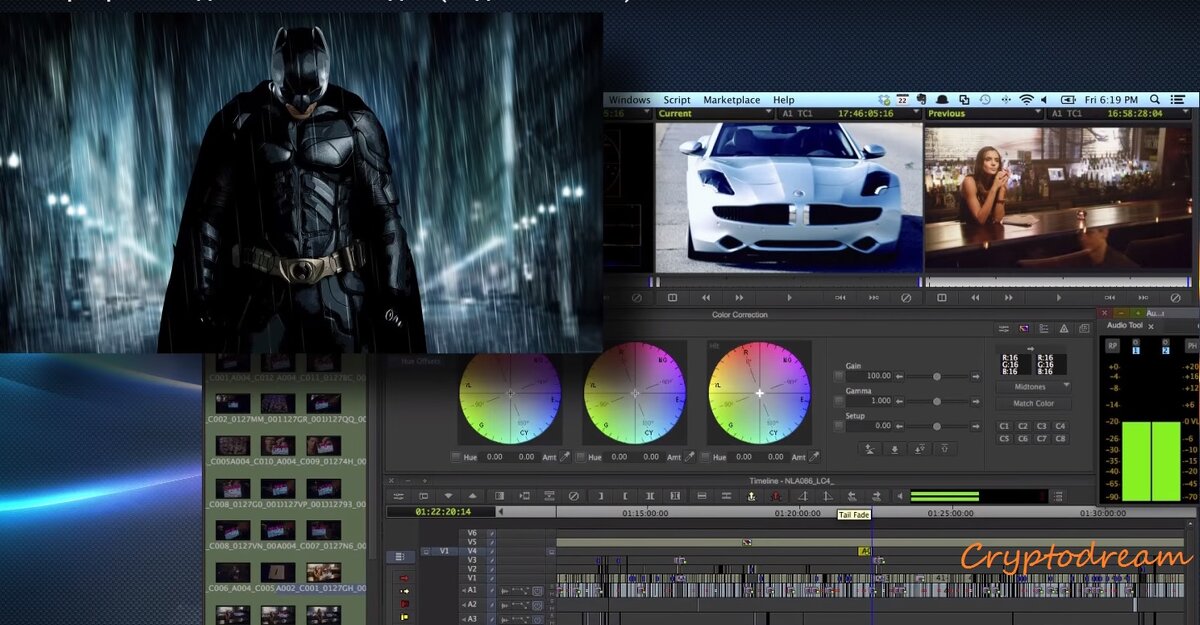This screenshot has width=1200, height=625.
Task: Click Remove Effect icon under Current monitor
Action: [x=906, y=297]
